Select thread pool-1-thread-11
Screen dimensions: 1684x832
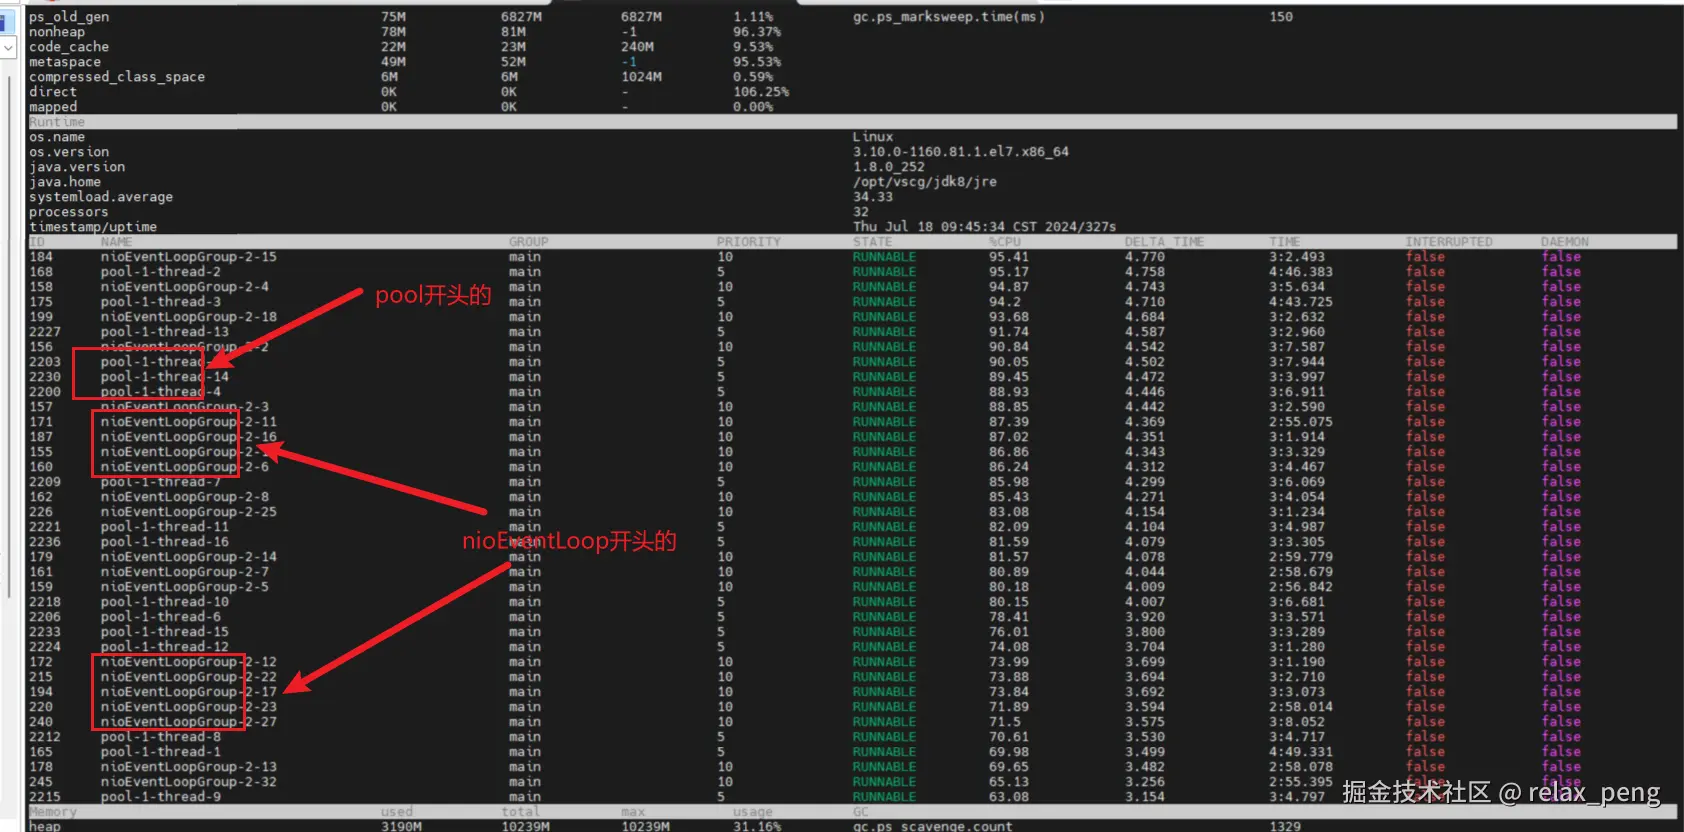click(164, 527)
